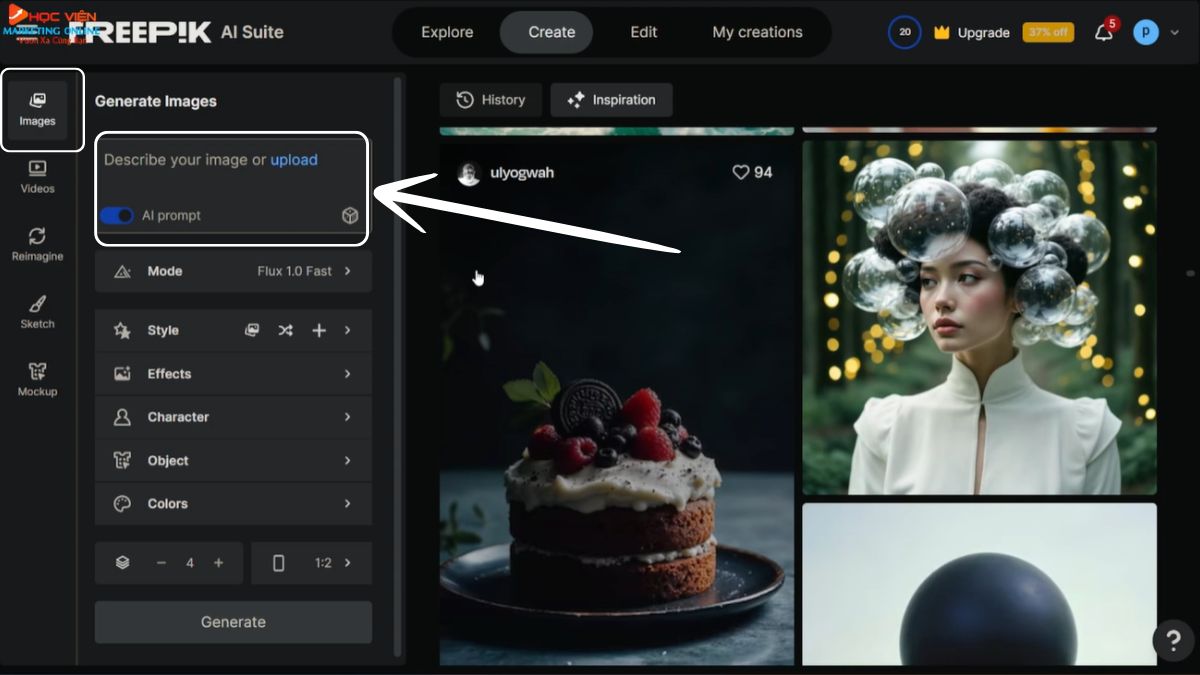Open the 1:2 aspect ratio selector
The height and width of the screenshot is (675, 1200).
click(x=311, y=563)
